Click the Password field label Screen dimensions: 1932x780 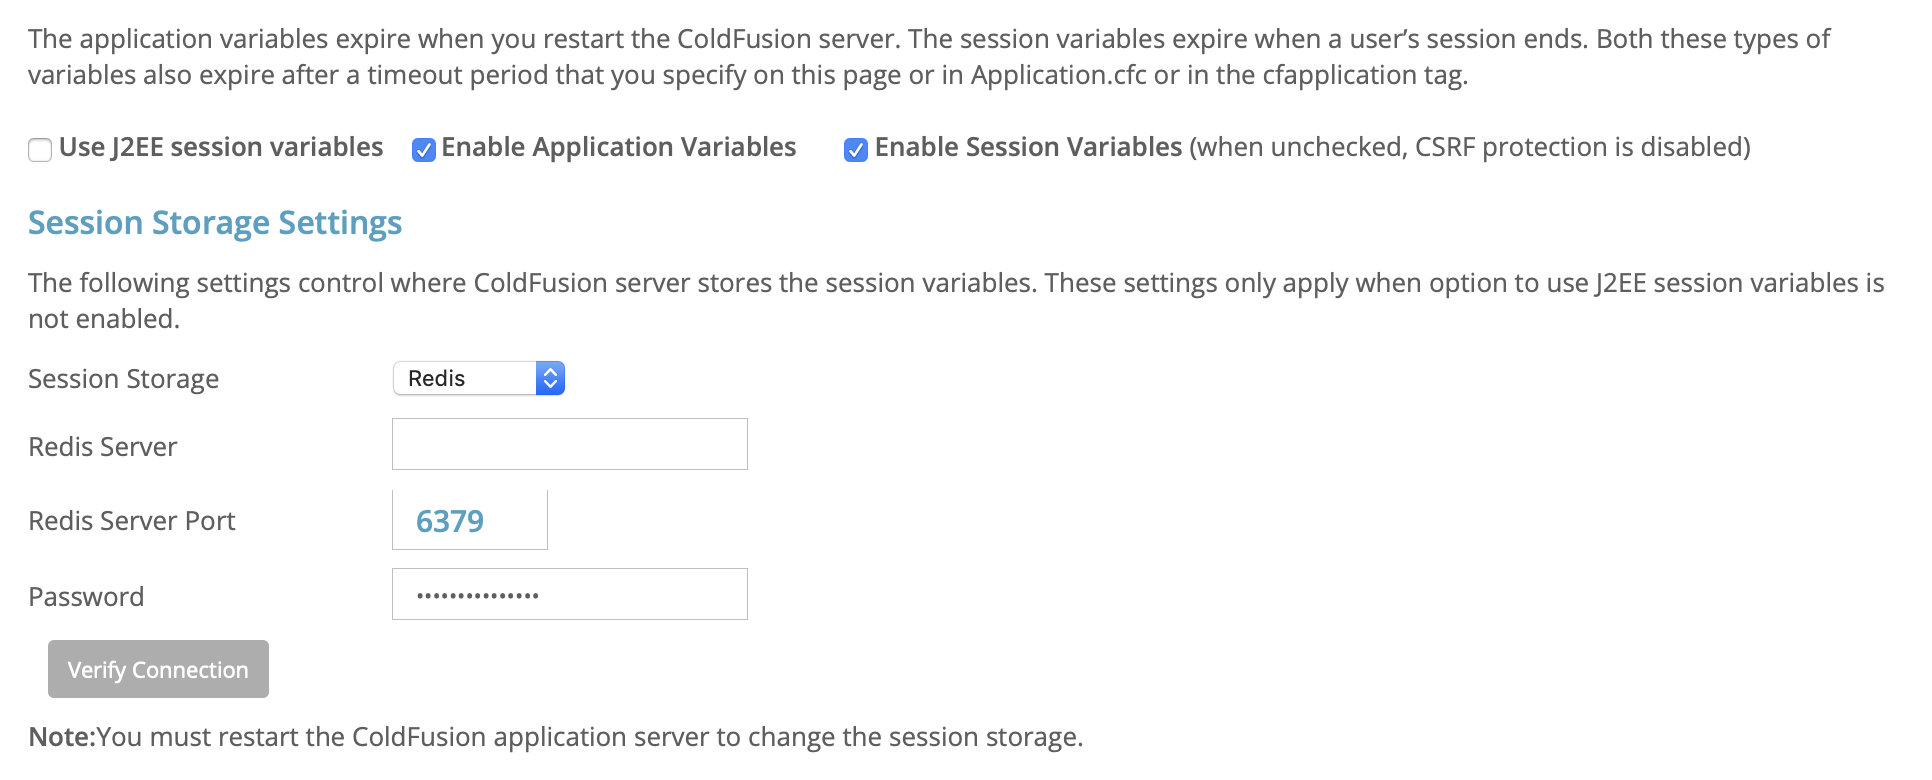pyautogui.click(x=86, y=596)
